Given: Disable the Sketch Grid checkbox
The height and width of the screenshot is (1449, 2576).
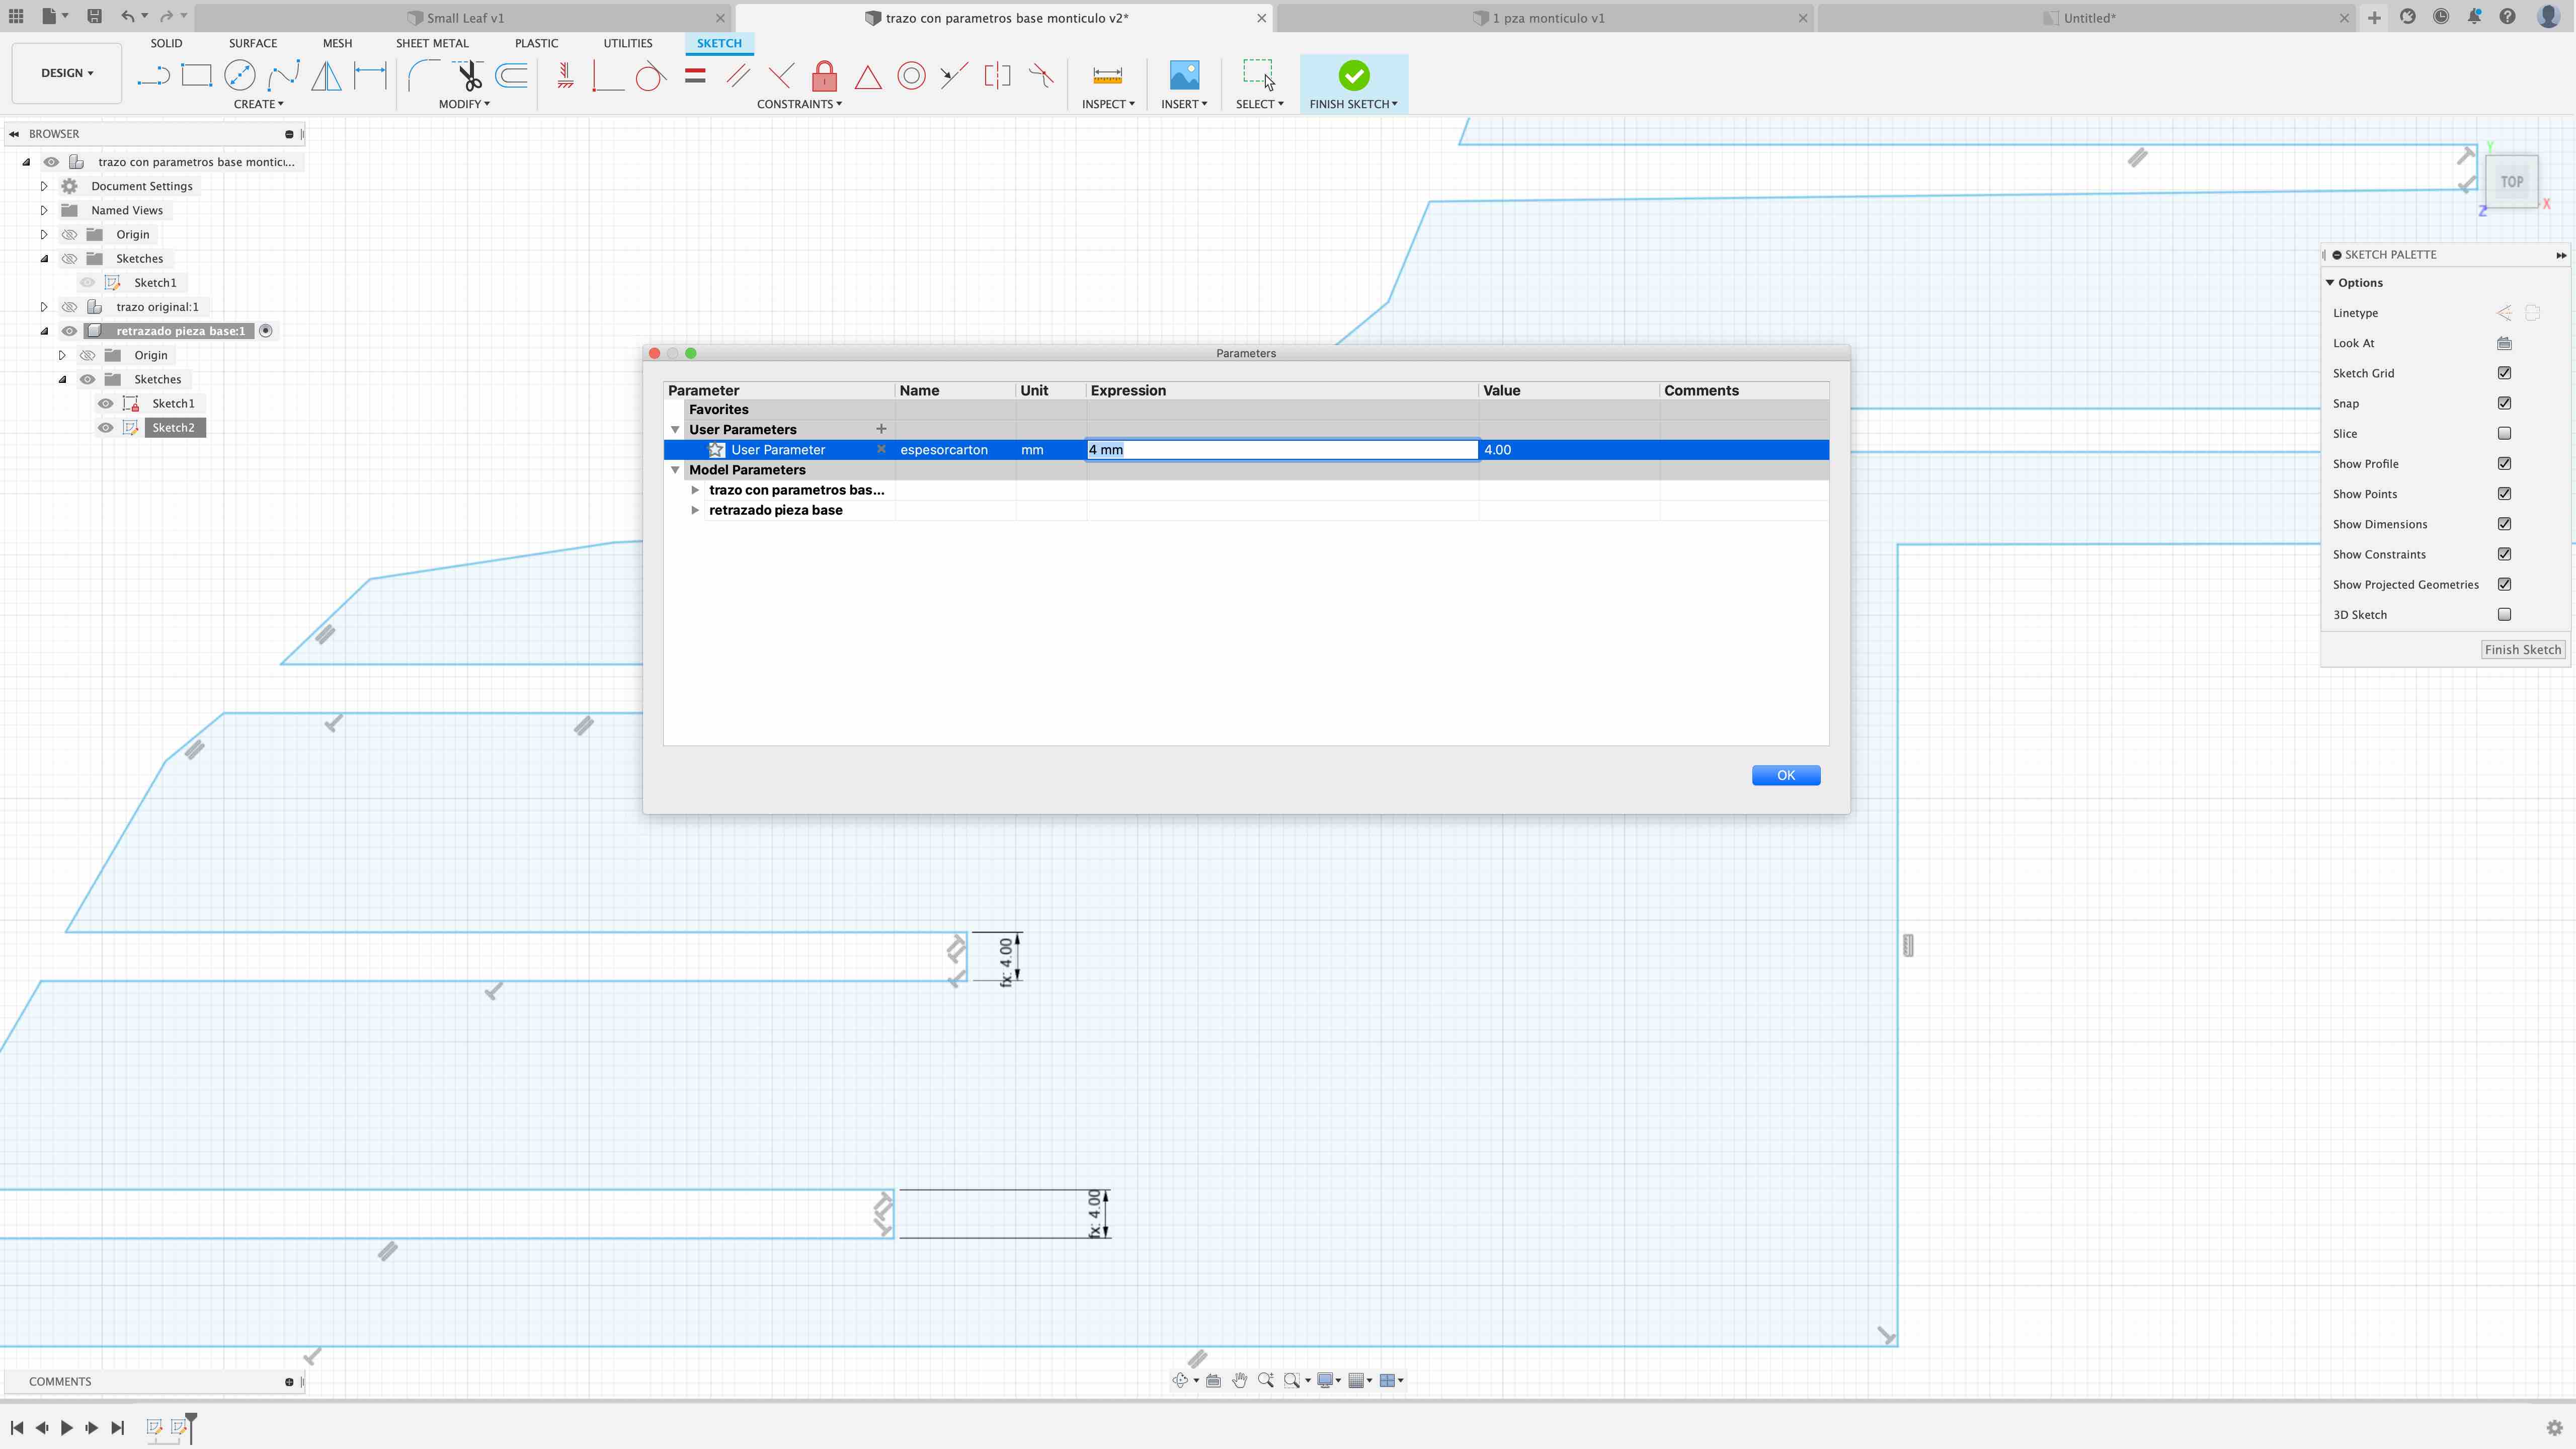Looking at the screenshot, I should click(x=2504, y=373).
